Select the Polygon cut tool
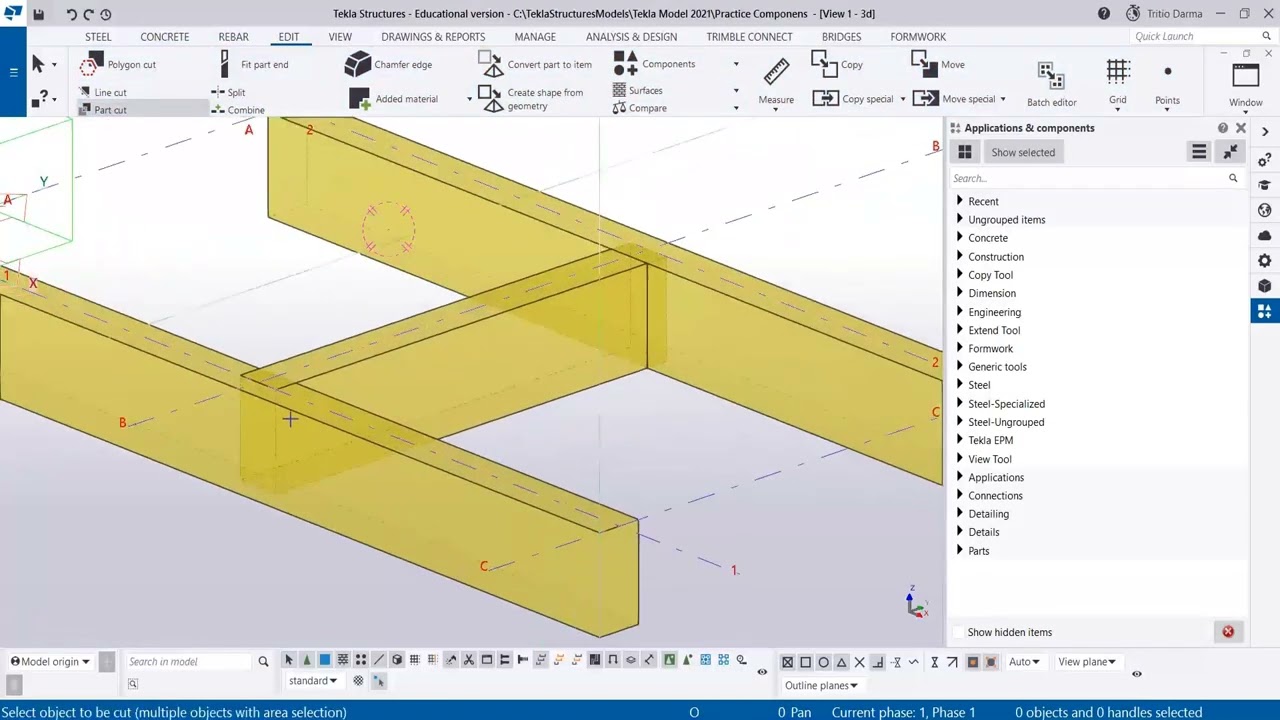This screenshot has width=1280, height=720. point(119,64)
